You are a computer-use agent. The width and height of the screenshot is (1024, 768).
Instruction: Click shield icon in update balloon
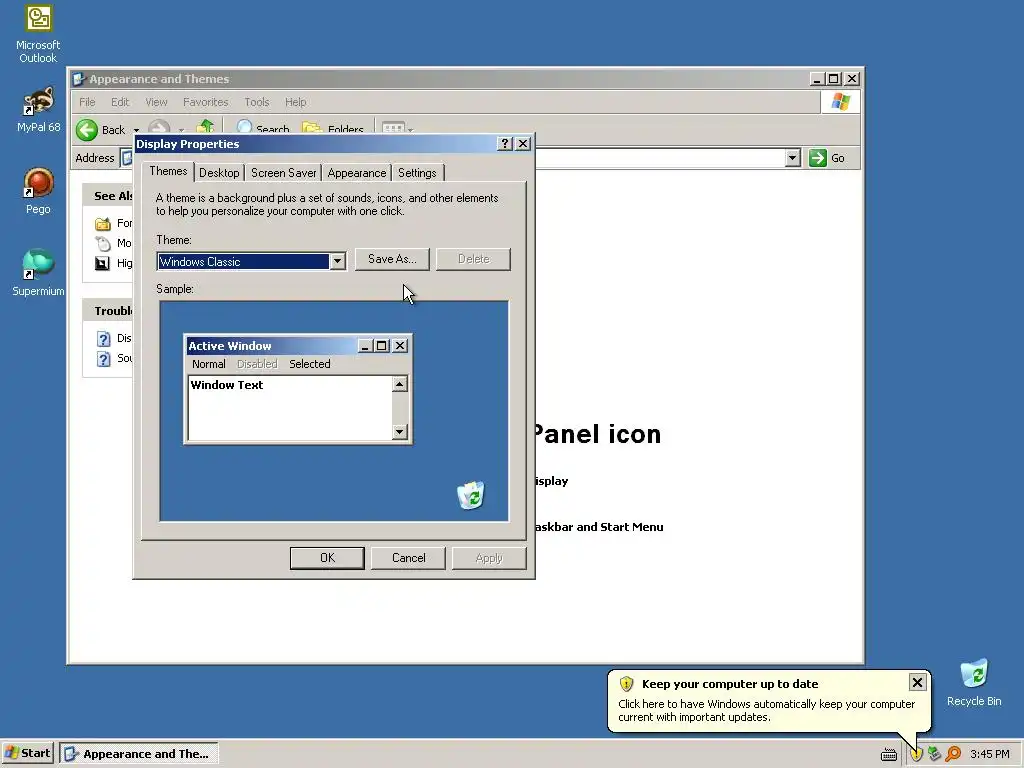click(x=626, y=684)
